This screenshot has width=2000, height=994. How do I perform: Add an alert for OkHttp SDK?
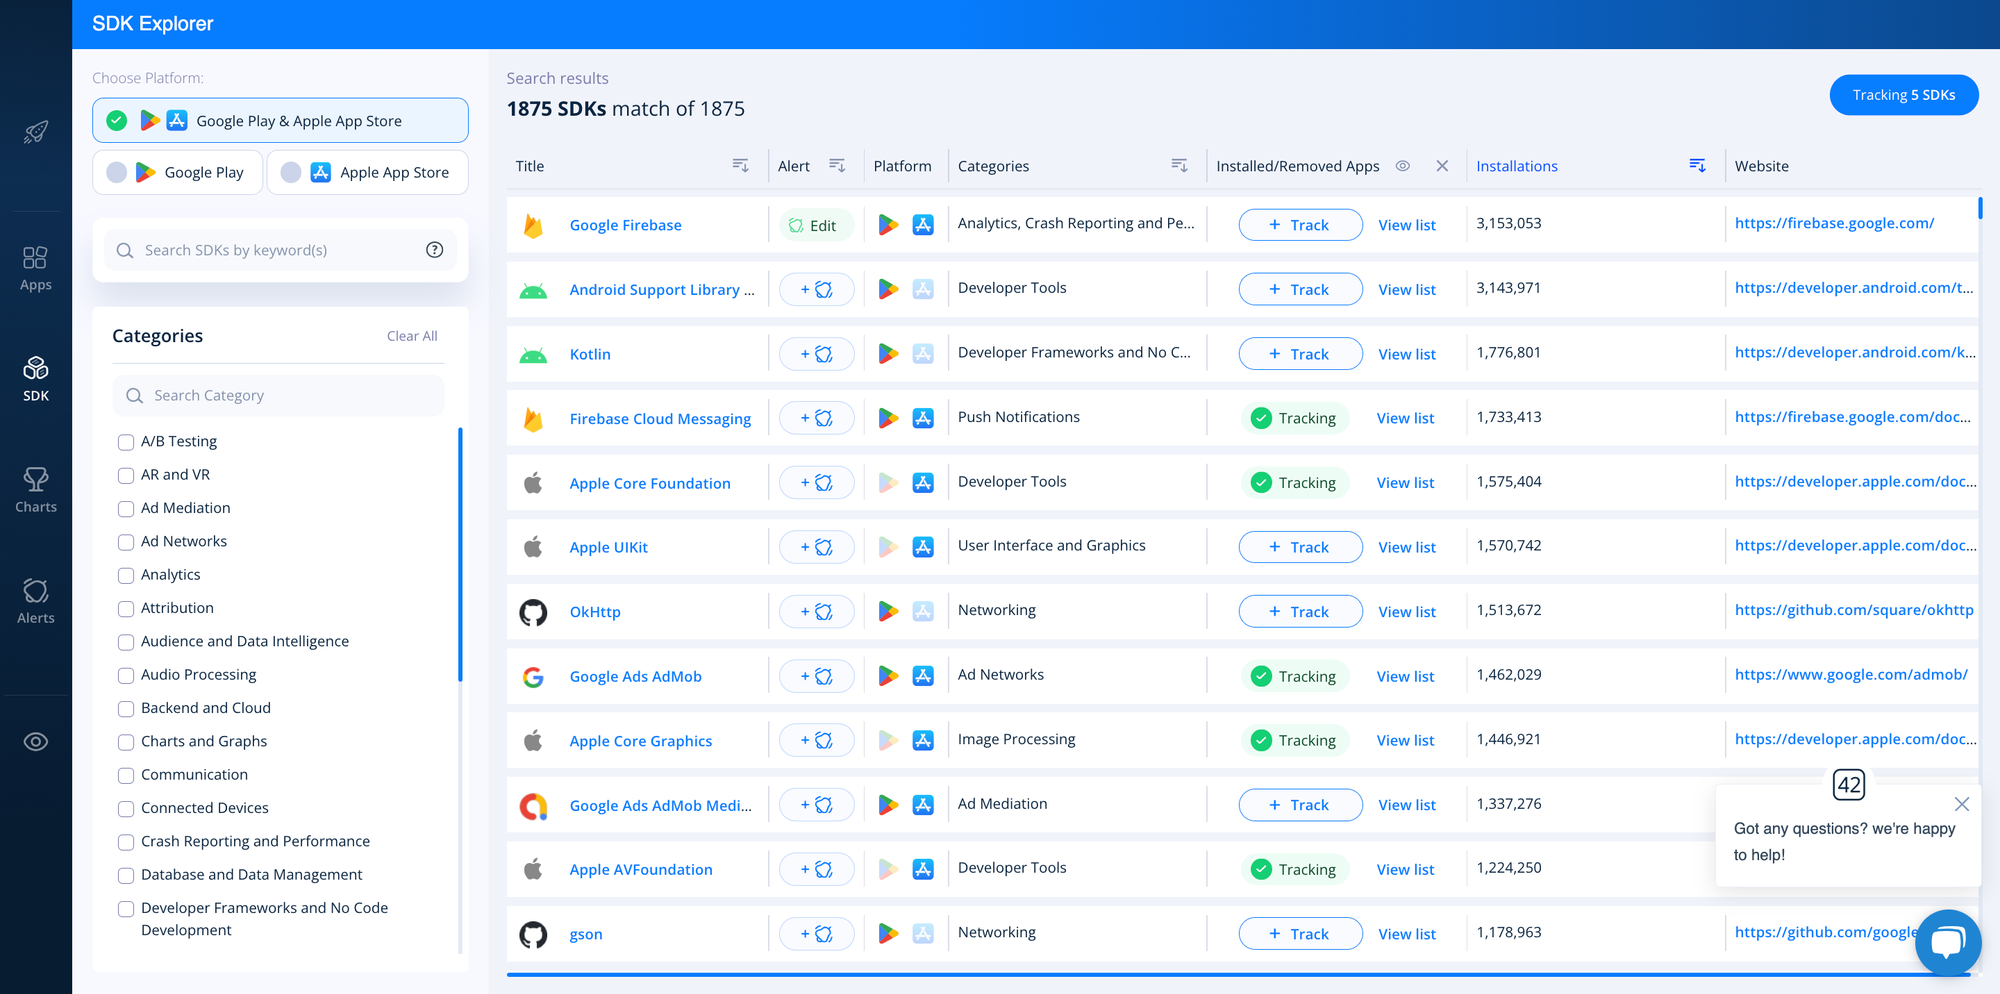(816, 611)
